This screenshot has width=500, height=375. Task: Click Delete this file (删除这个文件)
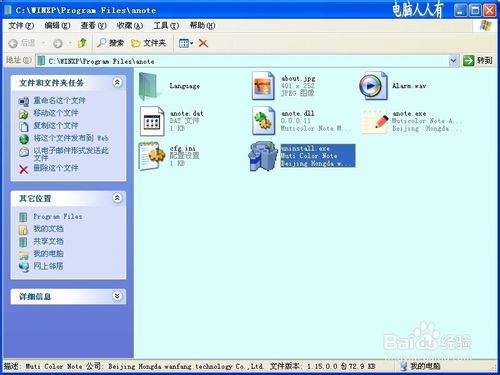(56, 168)
